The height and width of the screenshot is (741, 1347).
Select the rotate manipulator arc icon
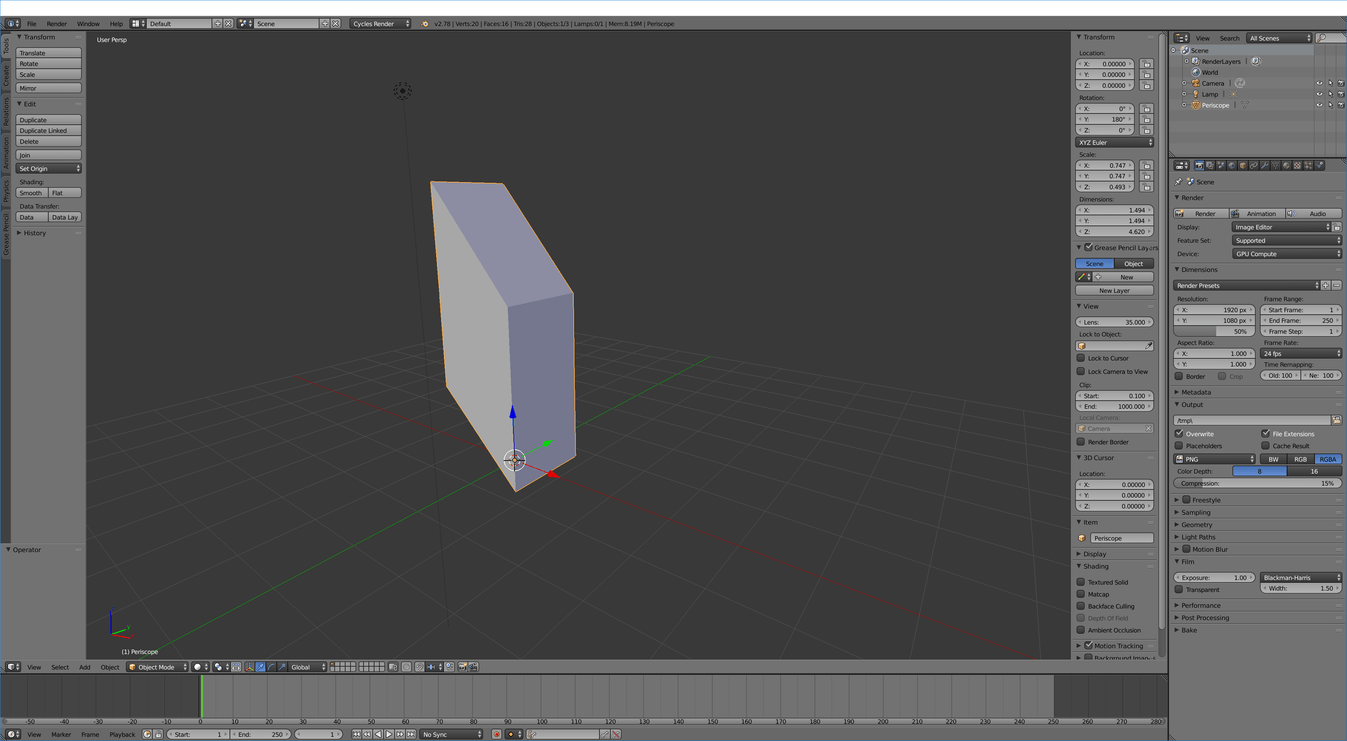(x=271, y=667)
